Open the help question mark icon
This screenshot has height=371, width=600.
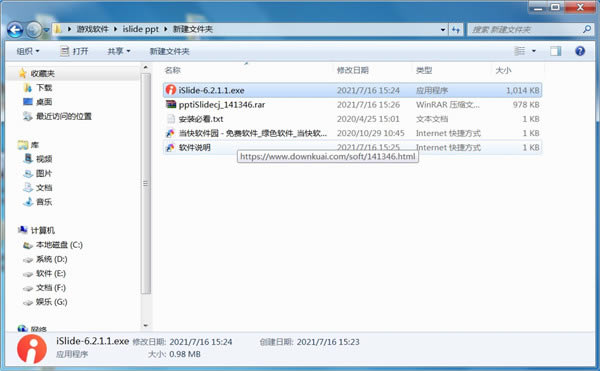click(580, 51)
